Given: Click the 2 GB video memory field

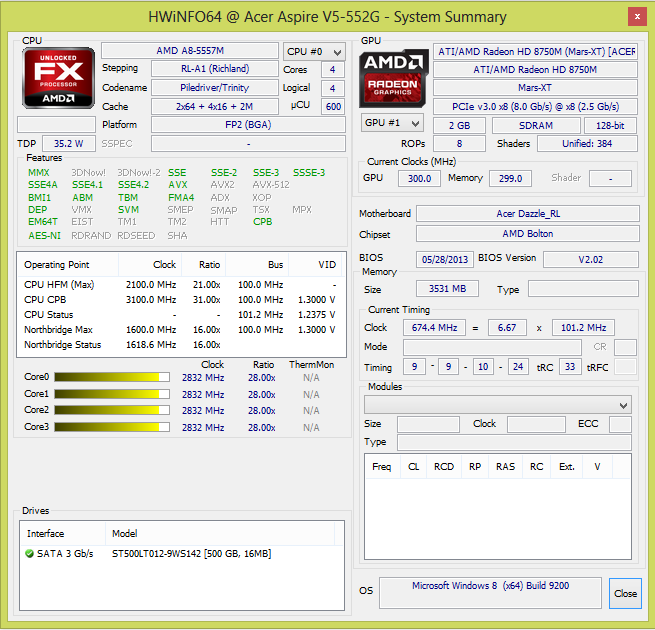Looking at the screenshot, I should 460,125.
